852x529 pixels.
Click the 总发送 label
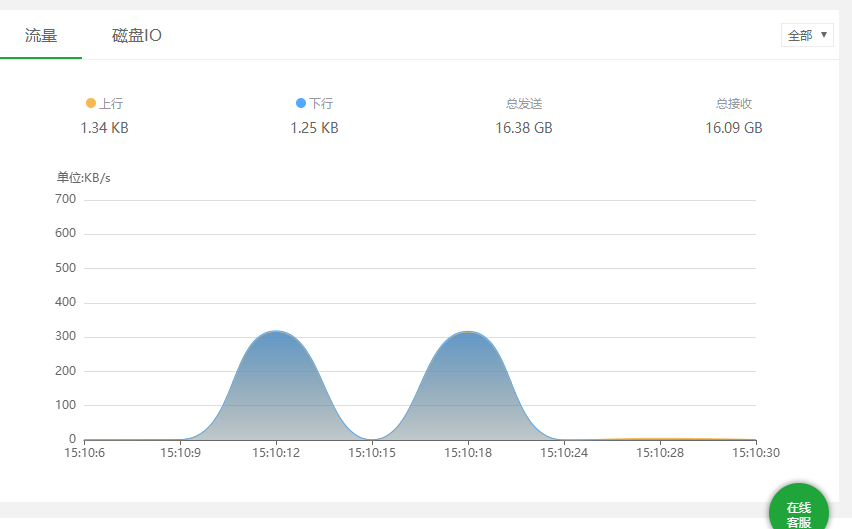click(x=524, y=103)
